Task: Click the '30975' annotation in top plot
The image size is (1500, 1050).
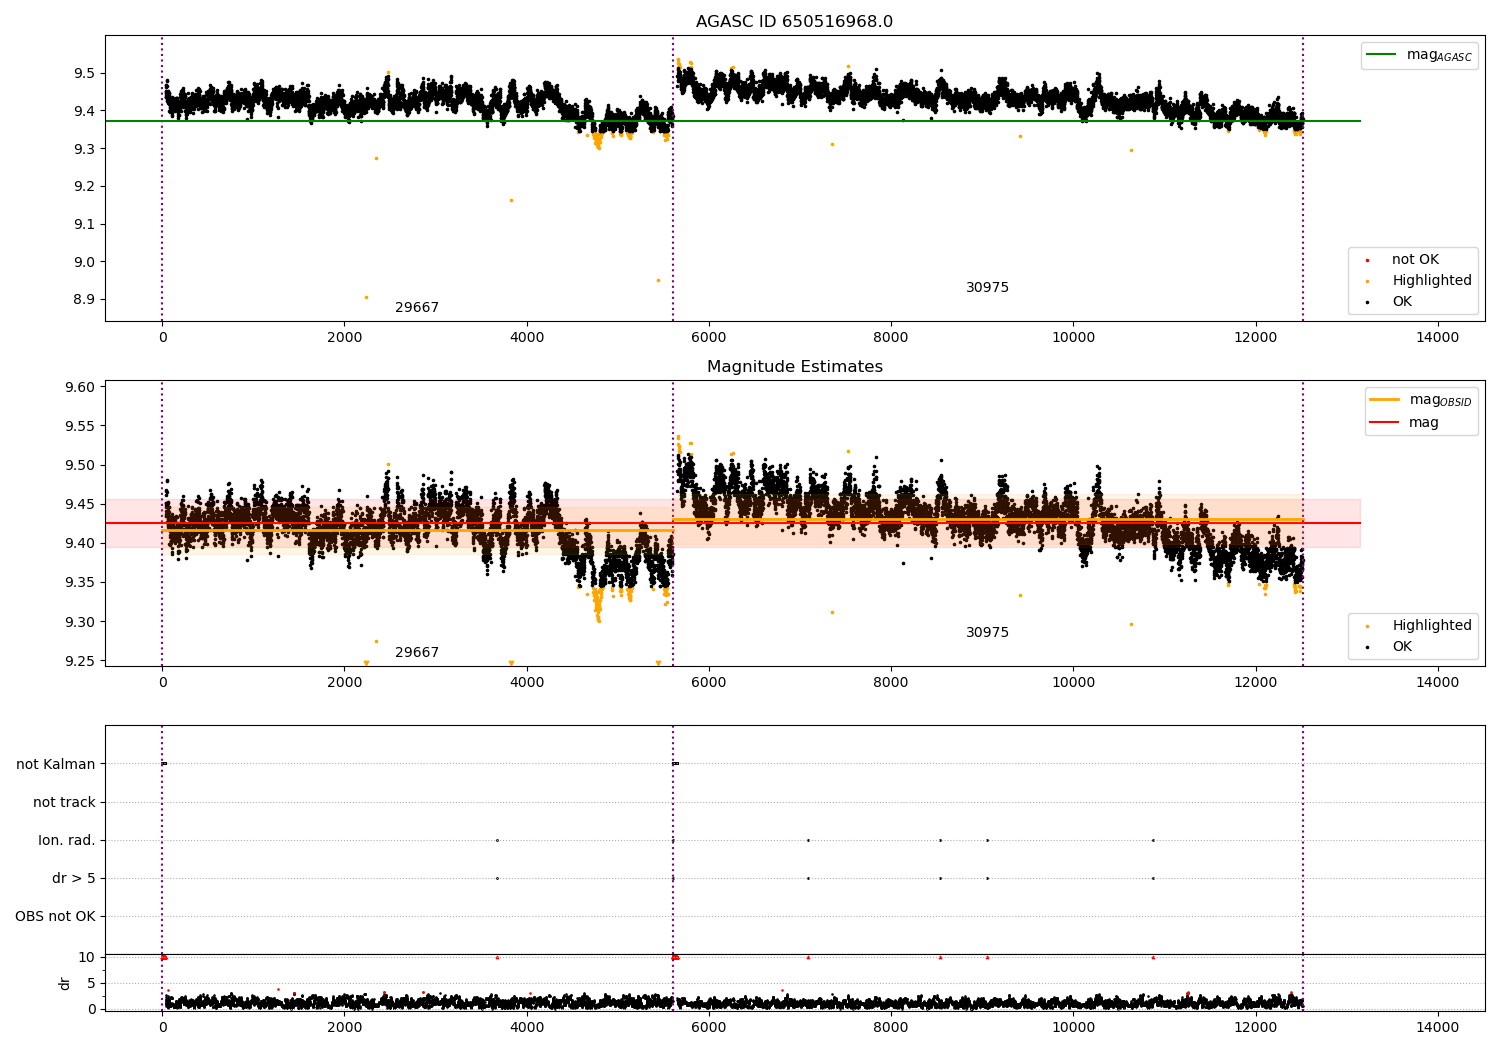Action: (x=987, y=288)
